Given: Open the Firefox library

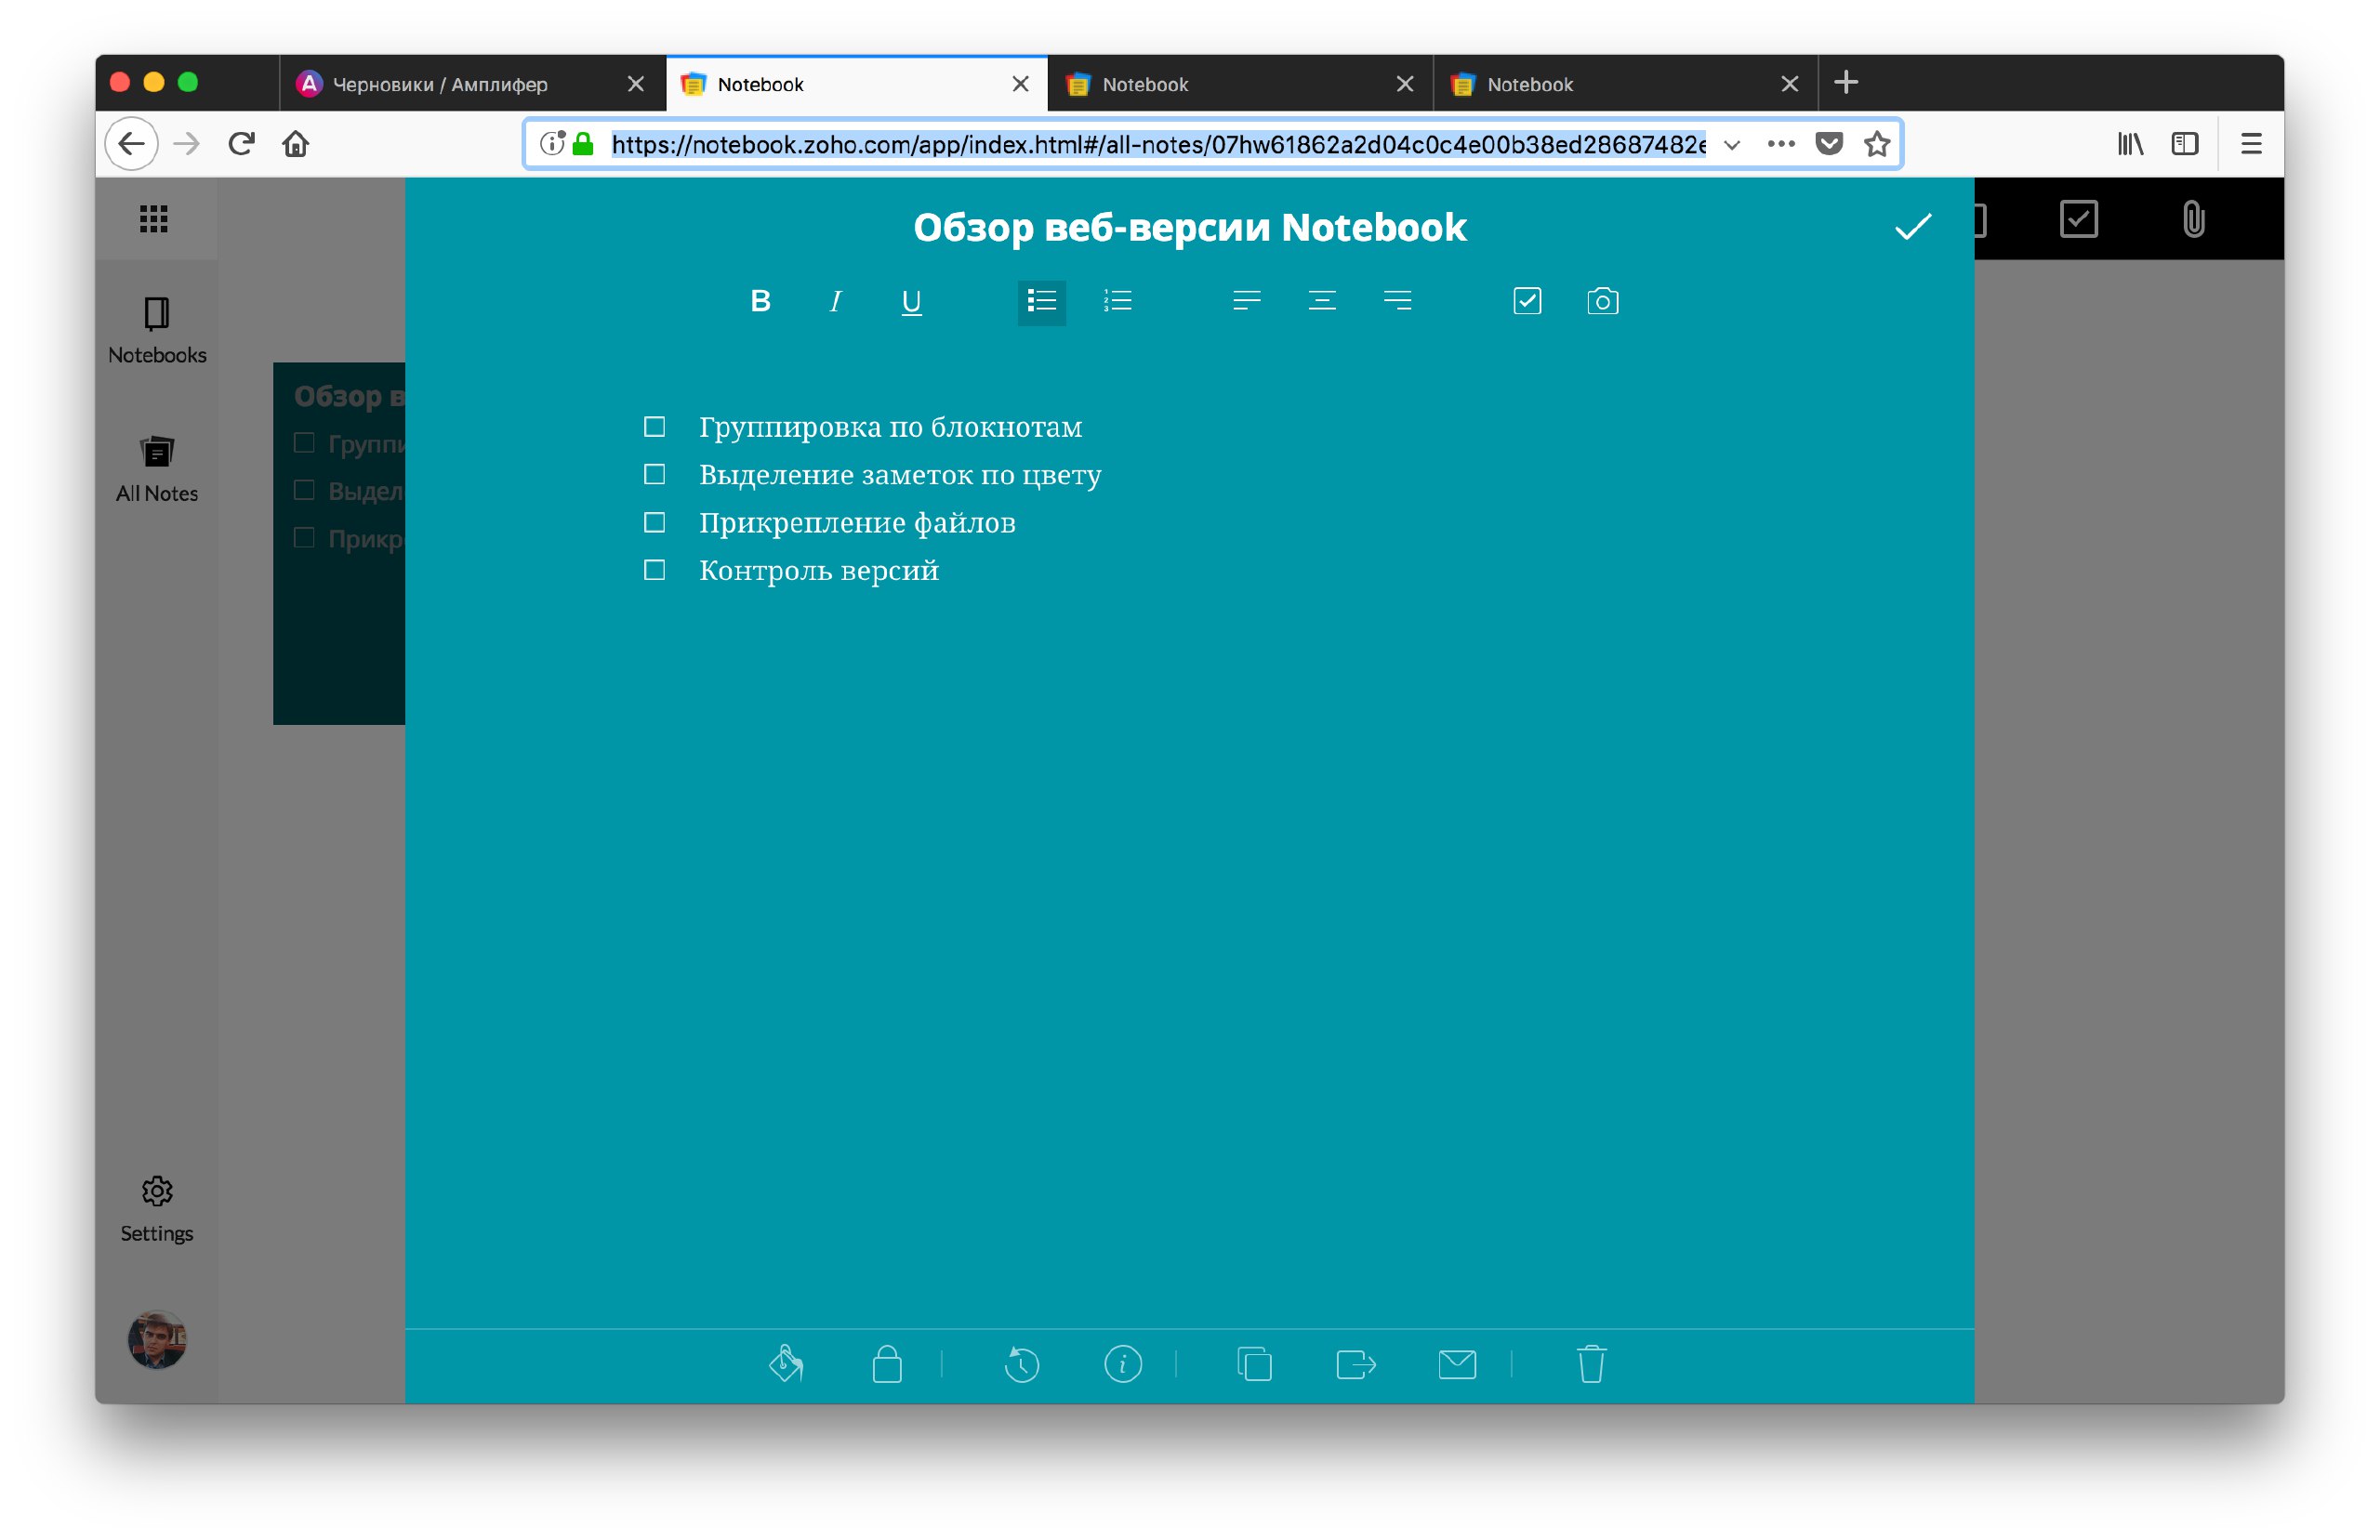Looking at the screenshot, I should point(2130,144).
